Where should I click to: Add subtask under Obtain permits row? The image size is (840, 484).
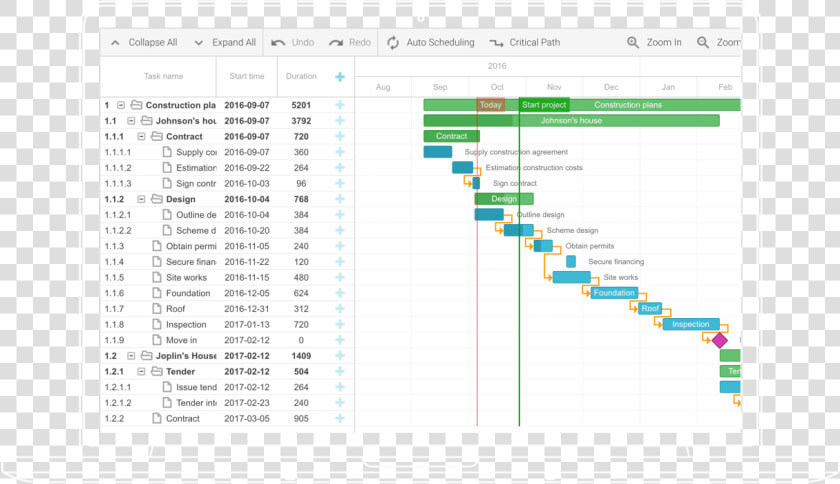coord(340,246)
